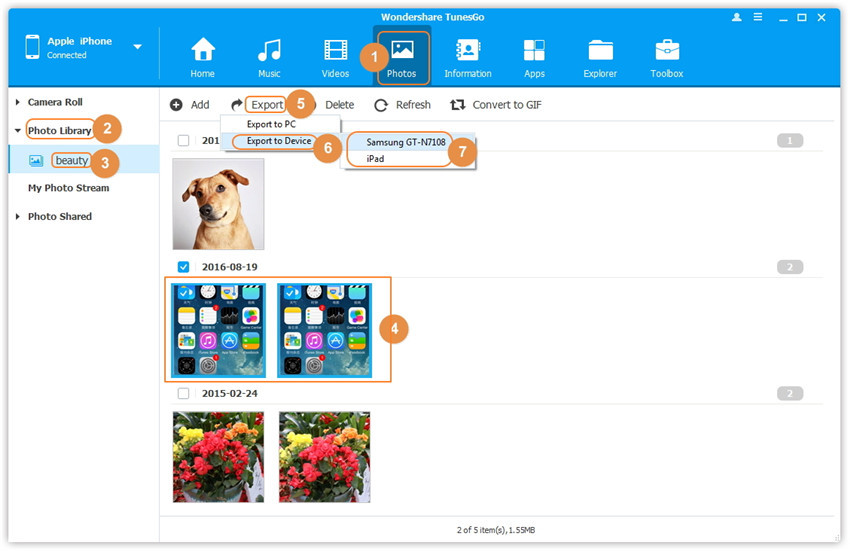This screenshot has height=551, width=850.
Task: Tick the checkbox above the dog photo
Action: [x=184, y=141]
